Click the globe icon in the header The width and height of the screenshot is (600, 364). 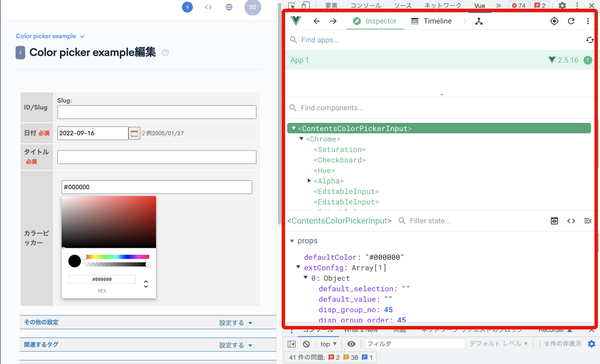tap(229, 7)
